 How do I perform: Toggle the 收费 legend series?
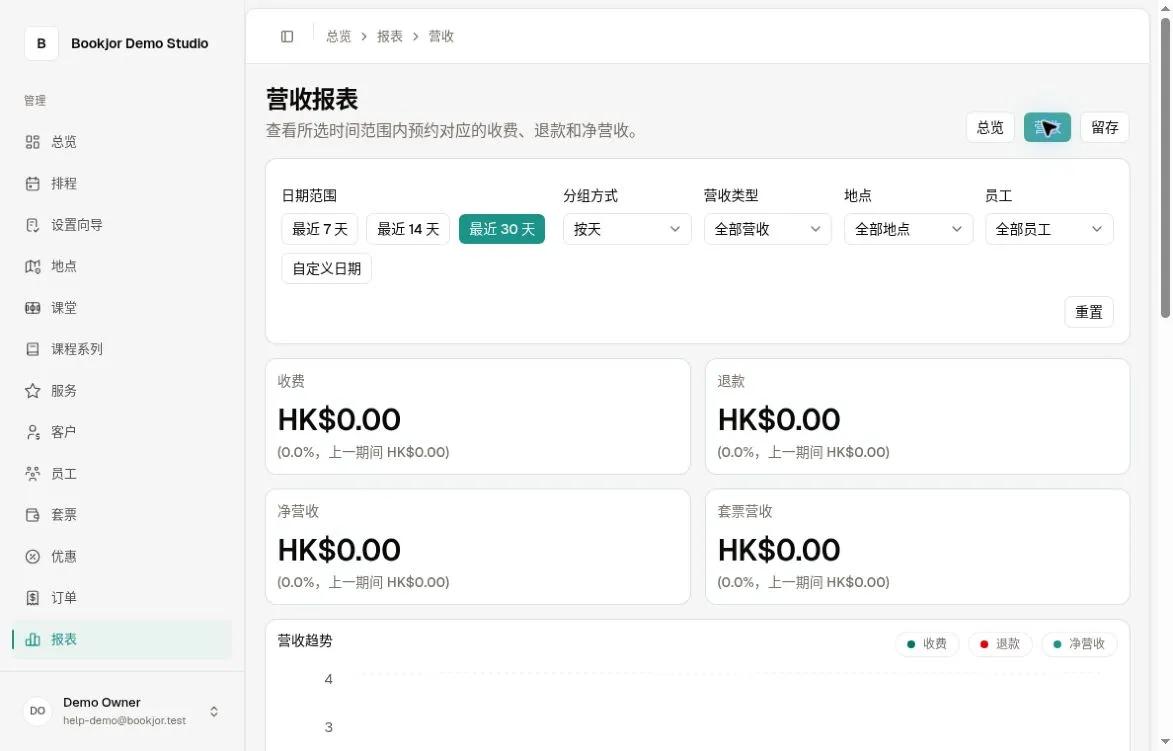coord(927,644)
